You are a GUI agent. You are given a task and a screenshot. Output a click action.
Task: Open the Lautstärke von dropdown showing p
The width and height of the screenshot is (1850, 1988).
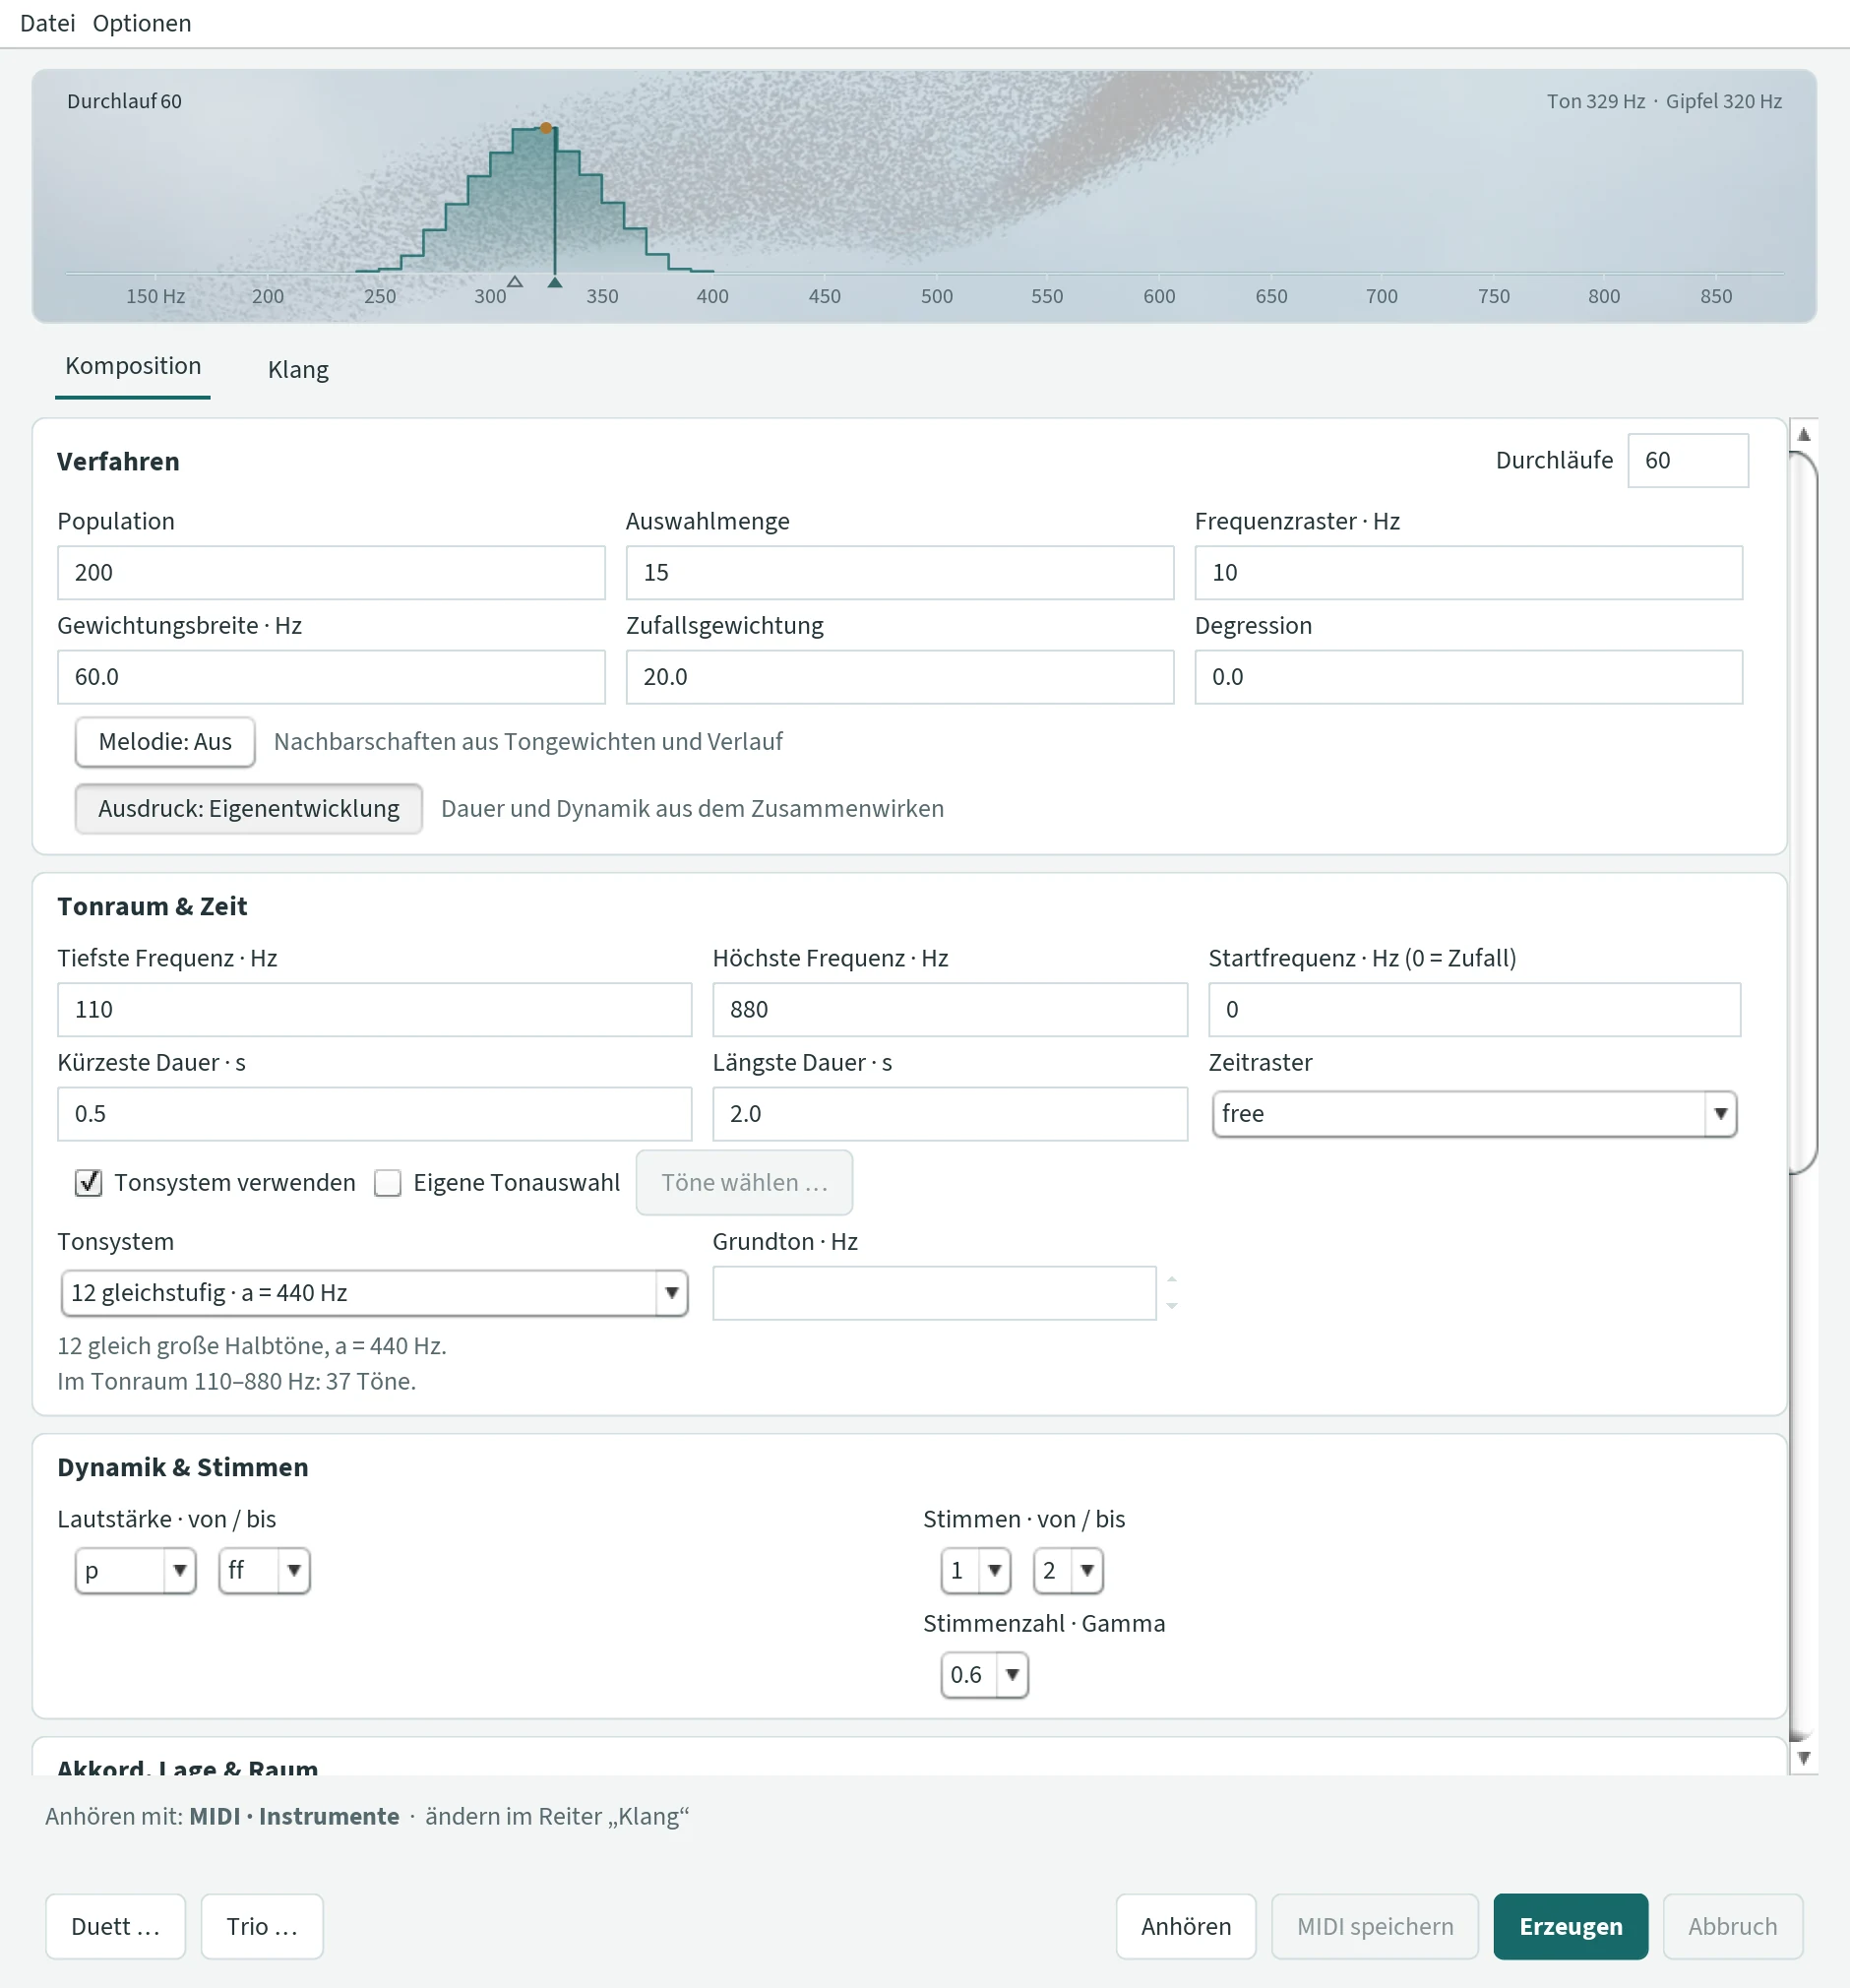[x=135, y=1571]
